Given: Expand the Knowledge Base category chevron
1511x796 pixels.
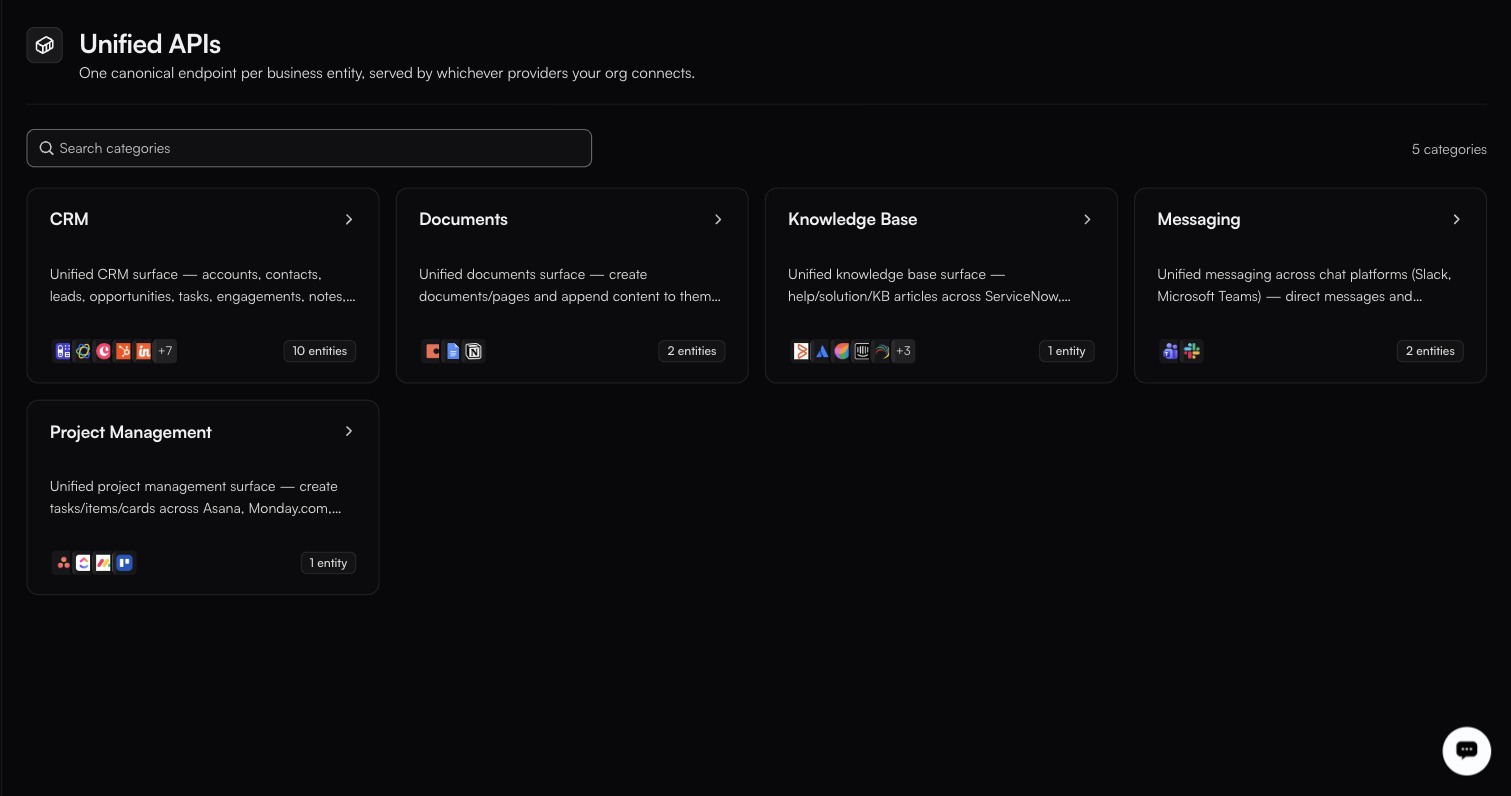Looking at the screenshot, I should [x=1087, y=219].
